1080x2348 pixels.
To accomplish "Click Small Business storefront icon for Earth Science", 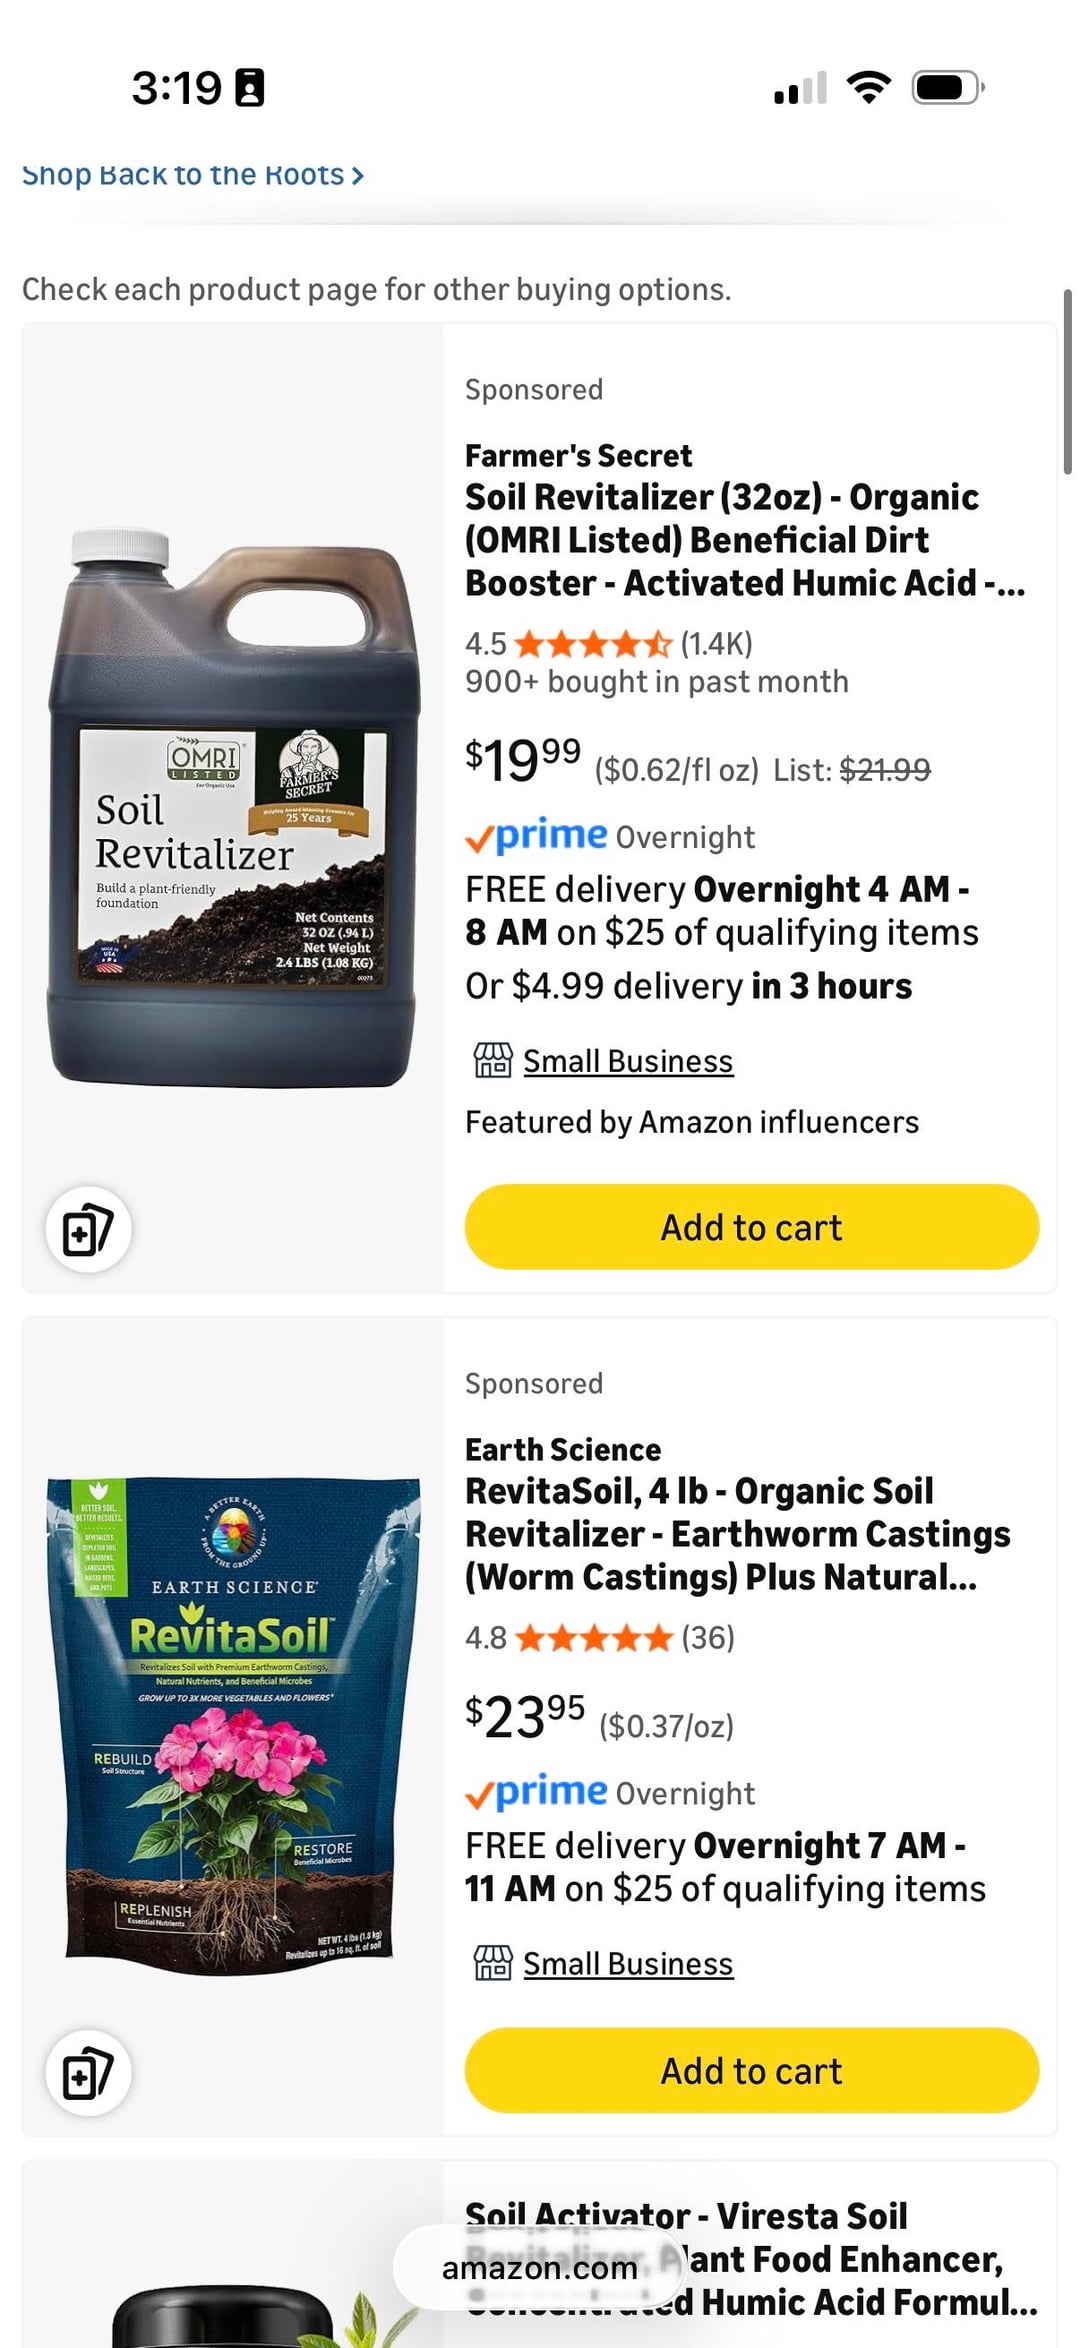I will pos(492,1963).
